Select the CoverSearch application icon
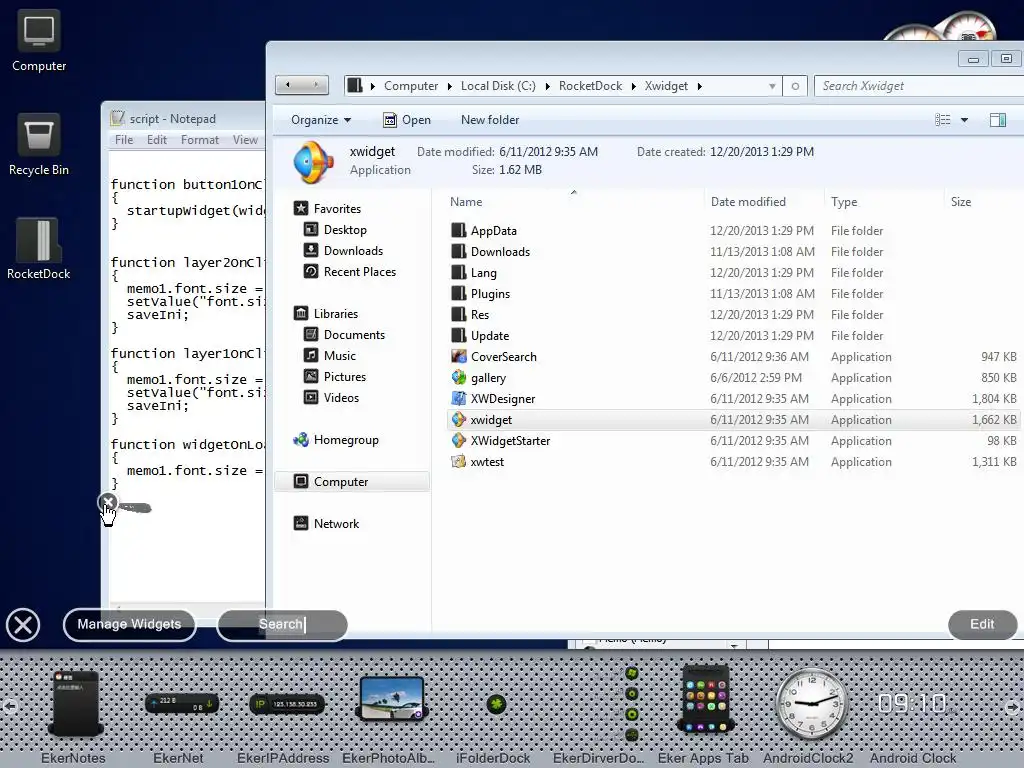This screenshot has width=1024, height=768. (x=459, y=357)
